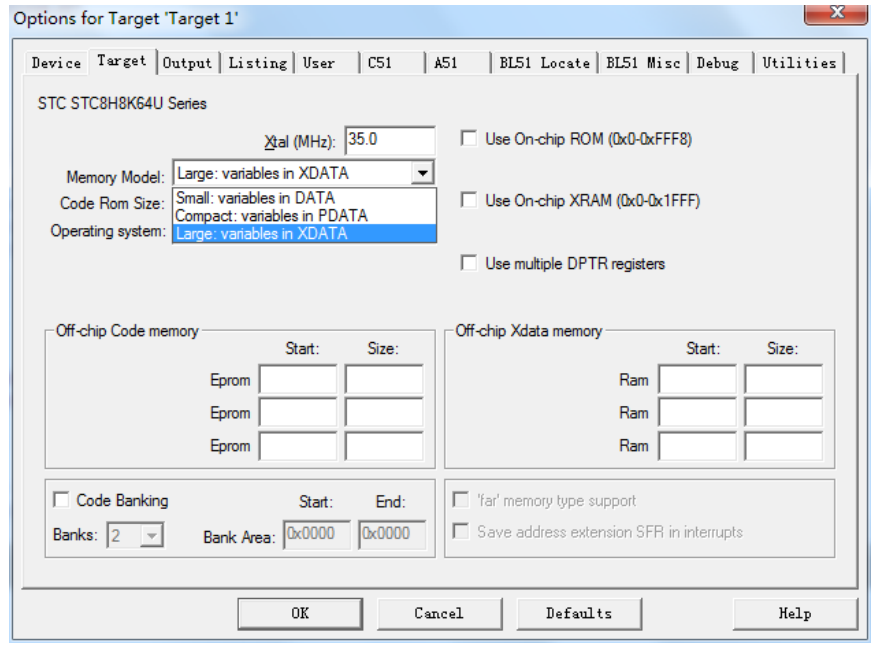This screenshot has width=874, height=651.
Task: Click first Eprom Start field
Action: click(298, 380)
